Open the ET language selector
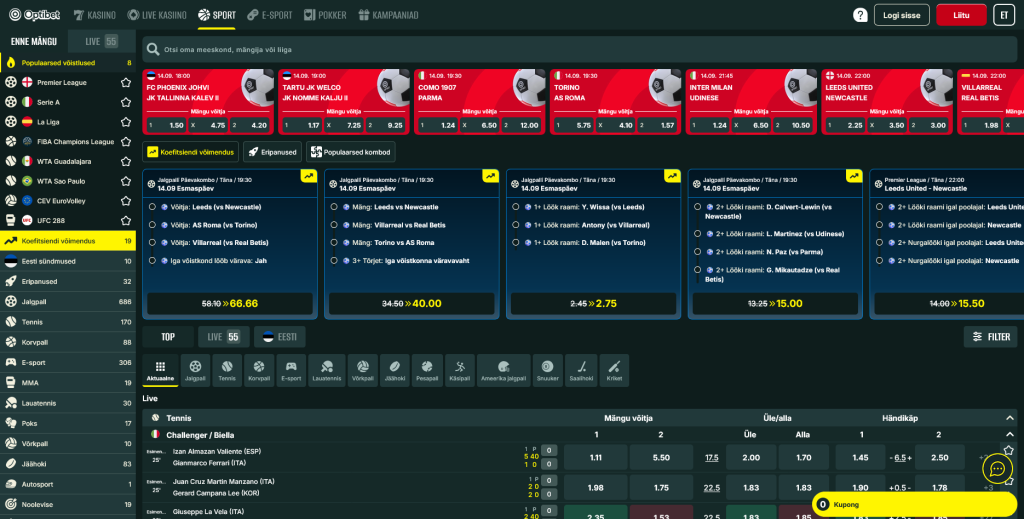Viewport: 1024px width, 519px height. [x=1004, y=15]
